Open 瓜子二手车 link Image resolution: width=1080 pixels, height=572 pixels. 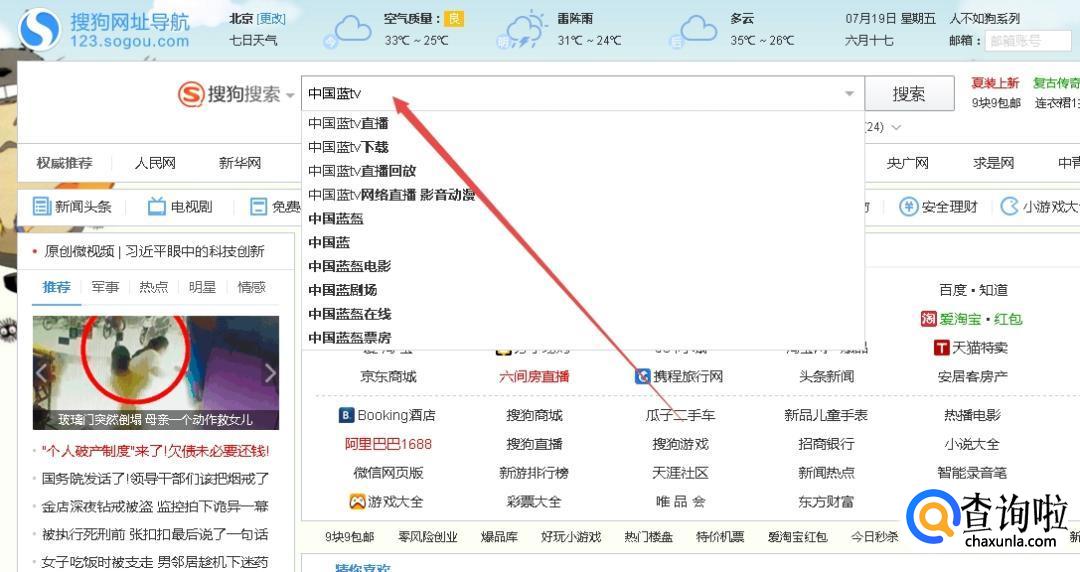coord(680,415)
